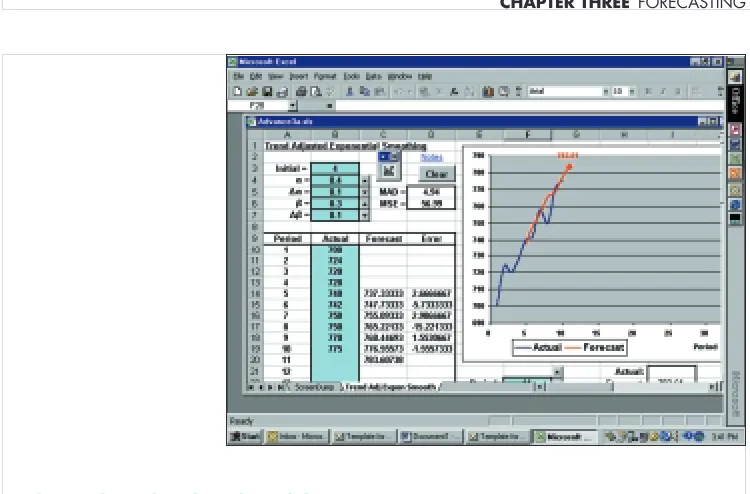Open the dropdown arrow below the chart
This screenshot has width=750, height=494.
[557, 372]
